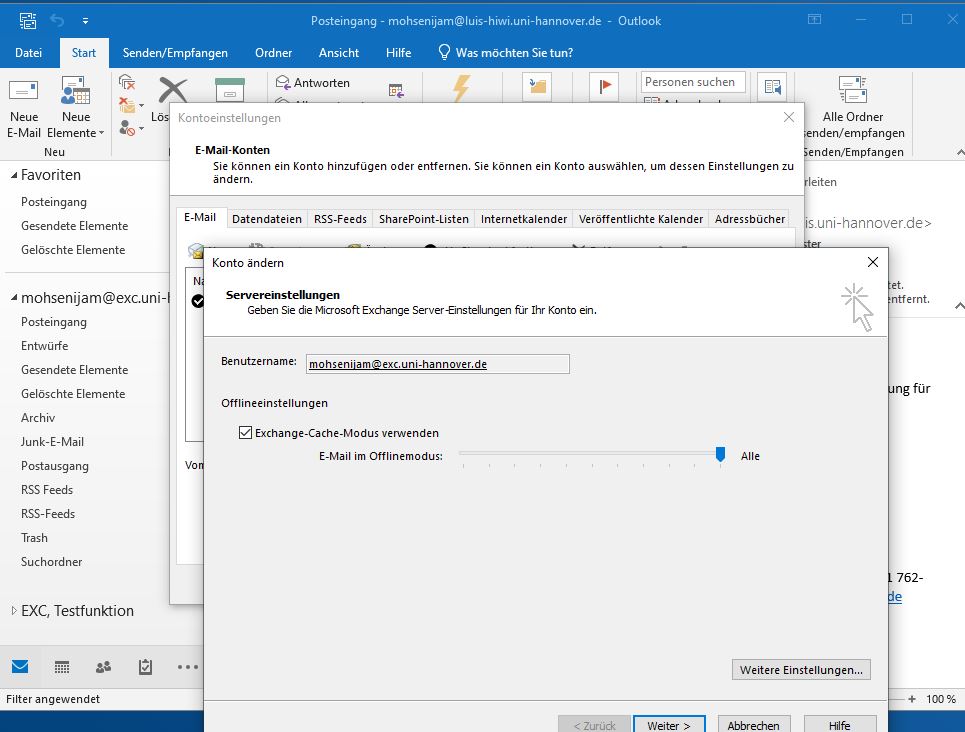Open Gesendete Elemente under Favoriten
Viewport: 965px width, 732px height.
coord(74,226)
